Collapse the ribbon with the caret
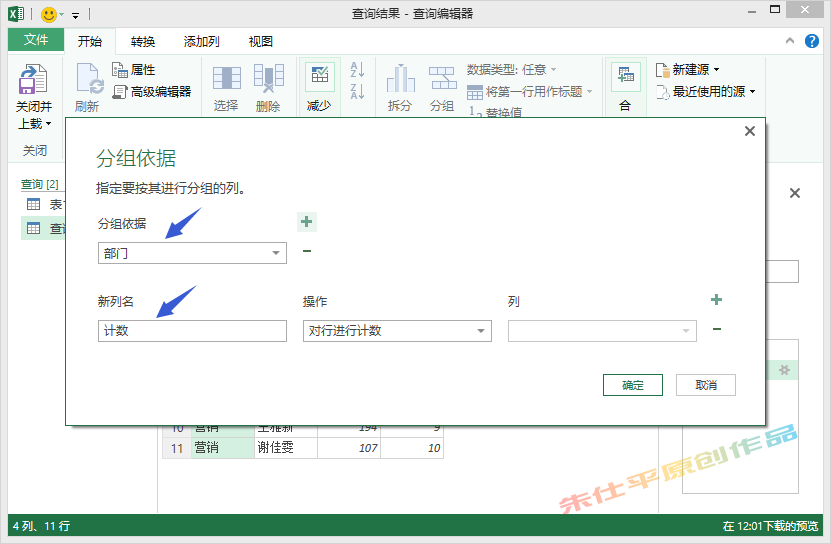Image resolution: width=831 pixels, height=544 pixels. click(x=790, y=41)
